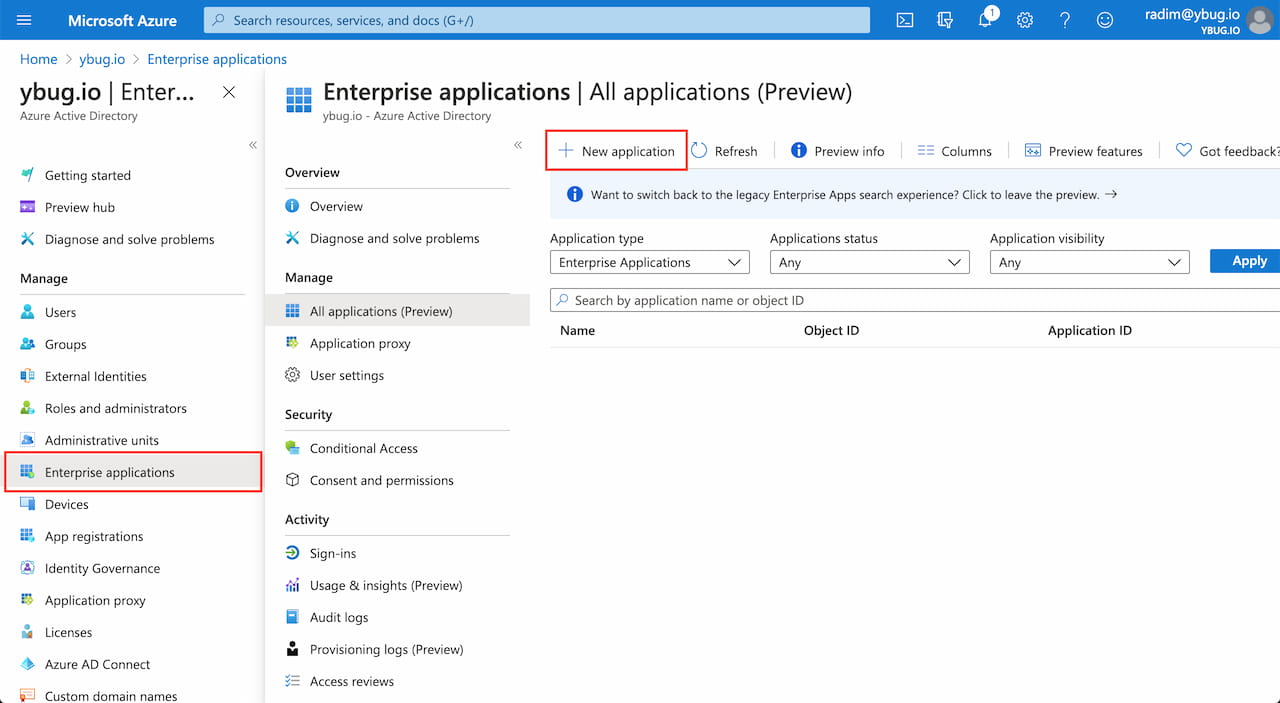The height and width of the screenshot is (703, 1280).
Task: Open the account avatar menu
Action: (x=1261, y=20)
